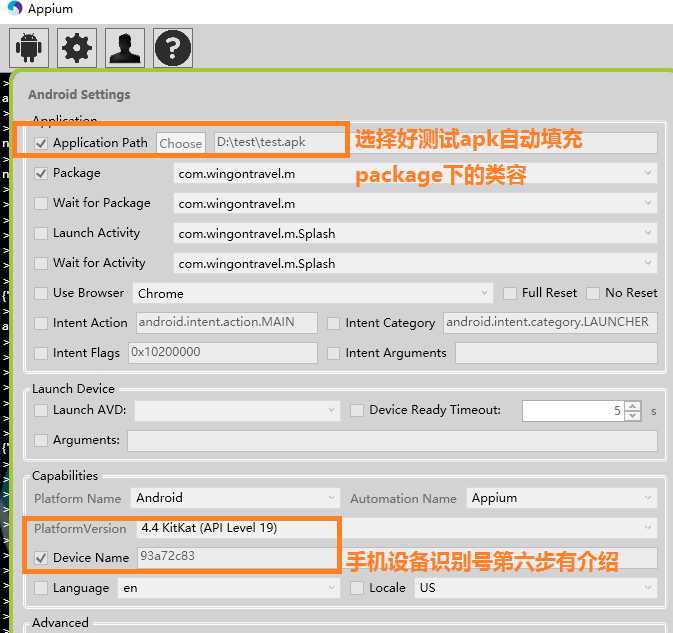Click the Application Path field D:\test\test.apk
Viewport: 673px width, 633px height.
point(436,143)
